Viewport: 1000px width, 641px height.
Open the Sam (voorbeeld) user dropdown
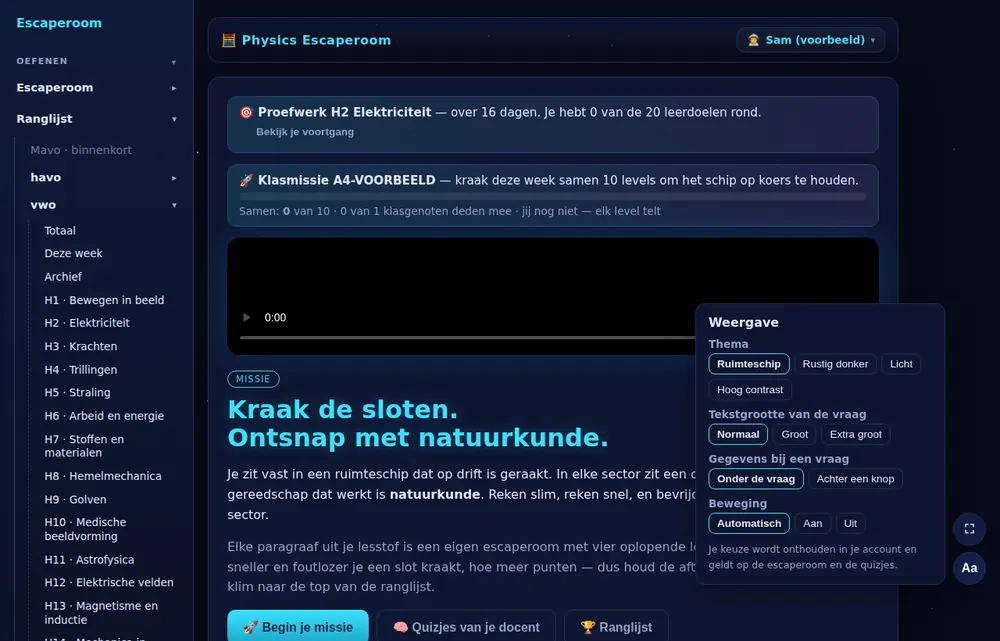tap(811, 40)
